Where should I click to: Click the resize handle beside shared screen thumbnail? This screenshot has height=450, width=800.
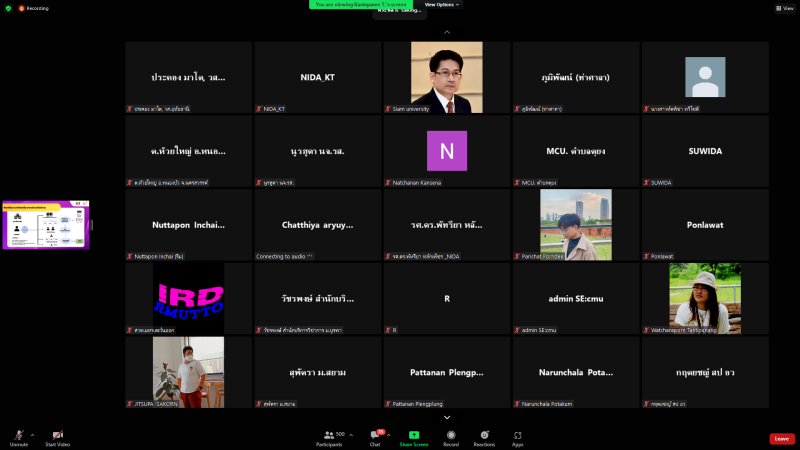[92, 225]
